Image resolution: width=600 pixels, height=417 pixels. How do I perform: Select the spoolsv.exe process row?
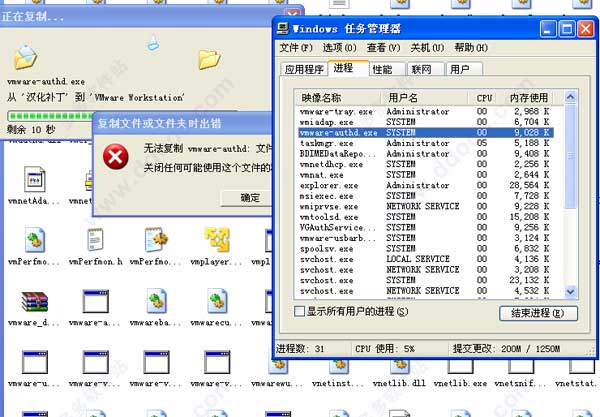coord(425,249)
